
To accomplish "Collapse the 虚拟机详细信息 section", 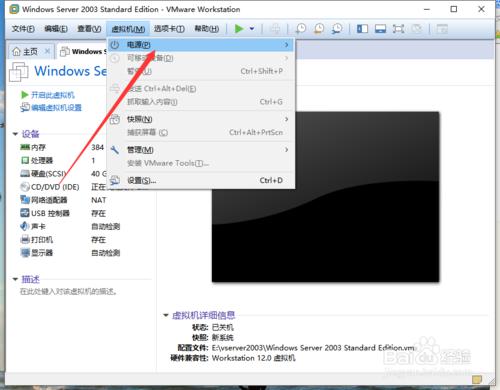I will pos(166,315).
